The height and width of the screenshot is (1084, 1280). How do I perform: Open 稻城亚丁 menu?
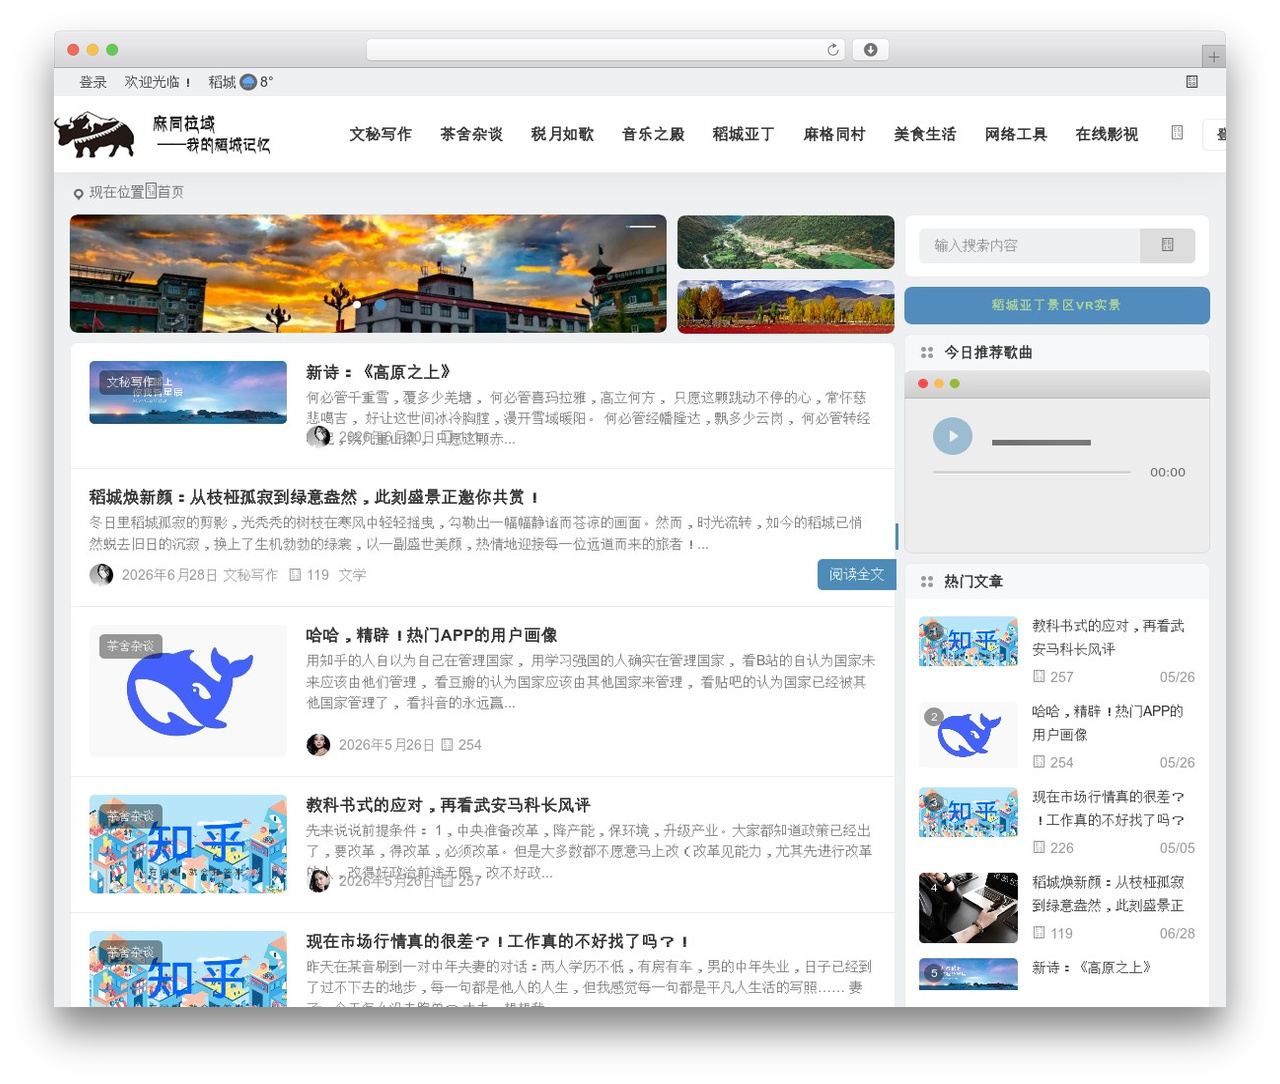[743, 134]
